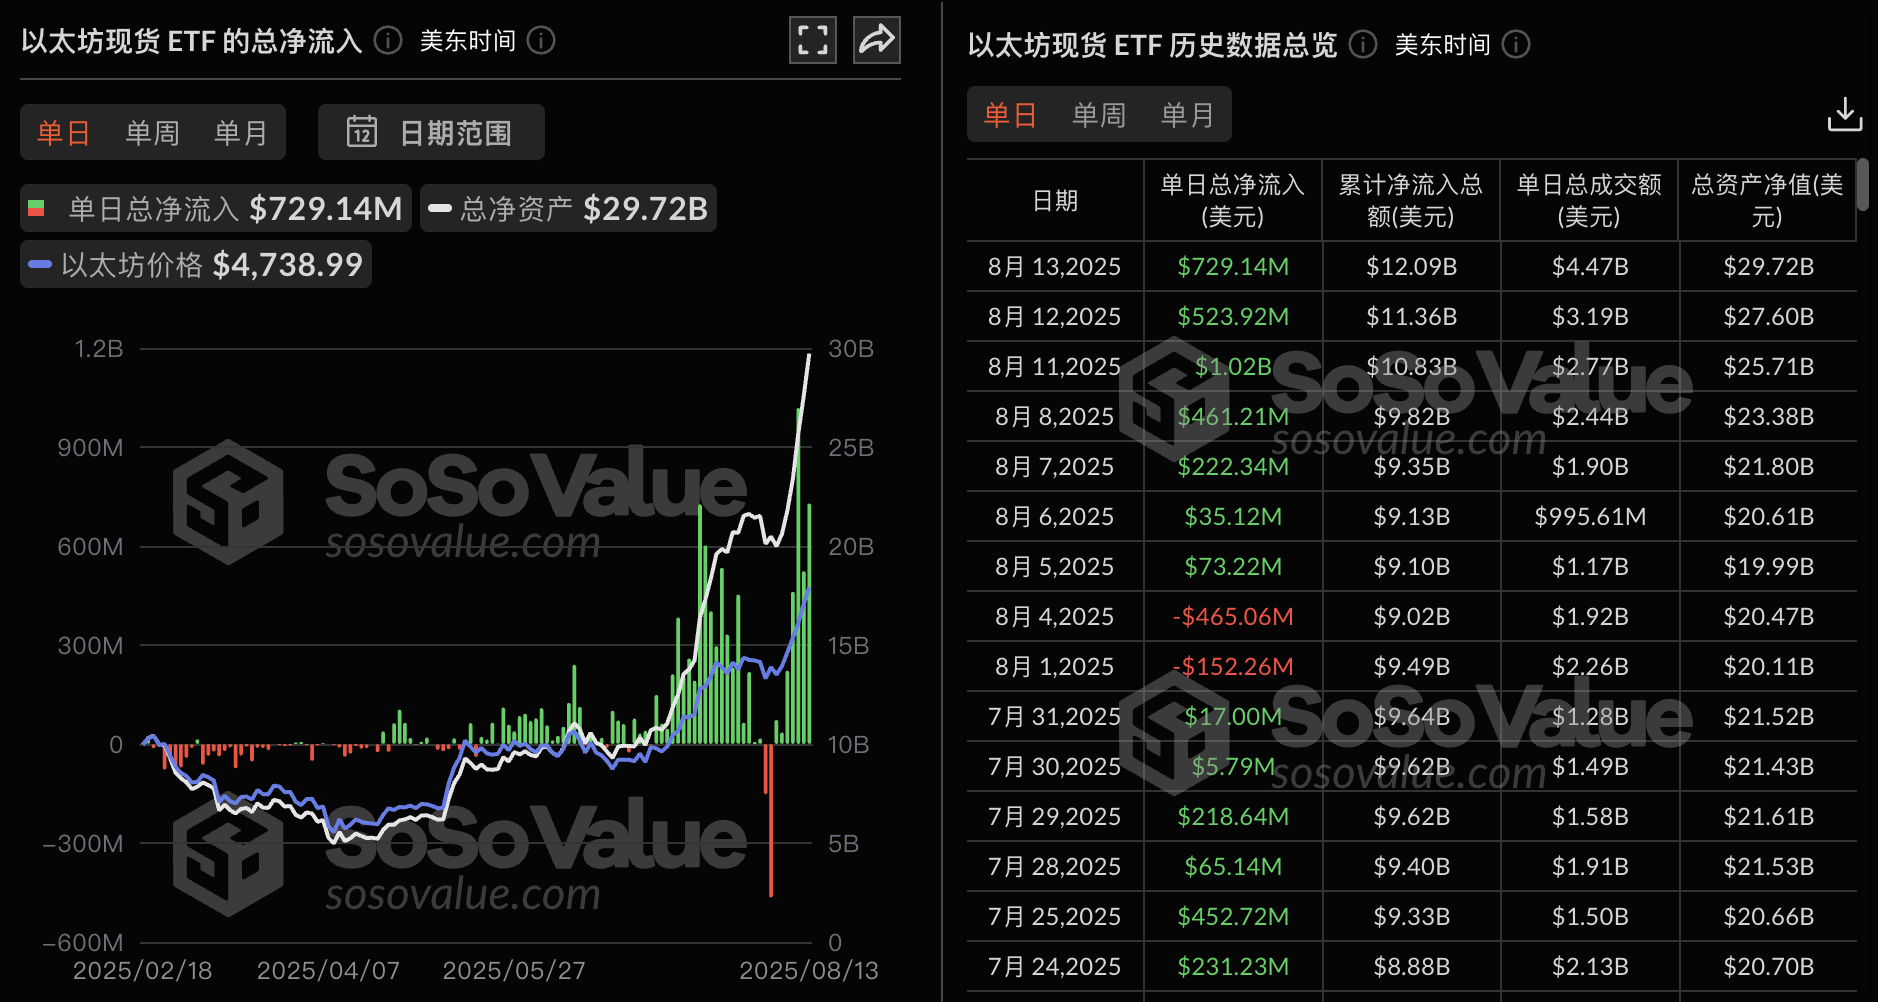Image resolution: width=1878 pixels, height=1002 pixels.
Task: Select 单月 on the history table
Action: tap(1187, 114)
